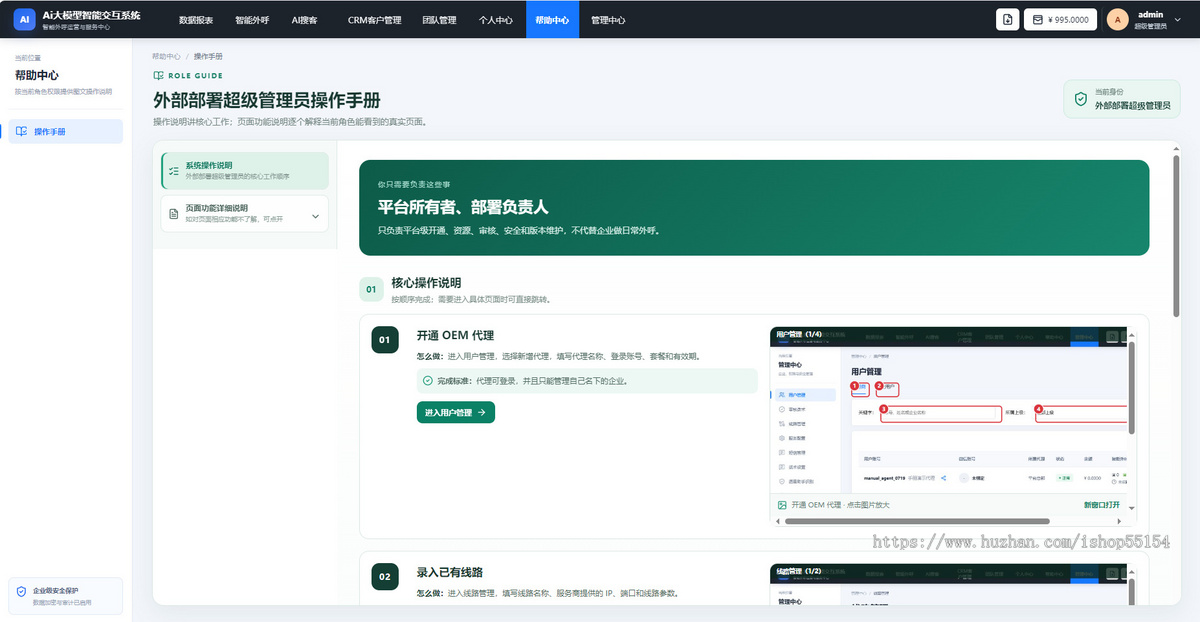
Task: Click the shield icon in 当前身份 badge
Action: point(1080,99)
